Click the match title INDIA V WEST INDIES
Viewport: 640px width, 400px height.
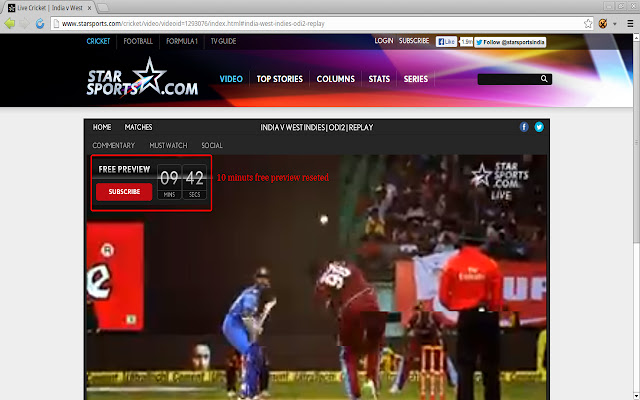pos(317,127)
